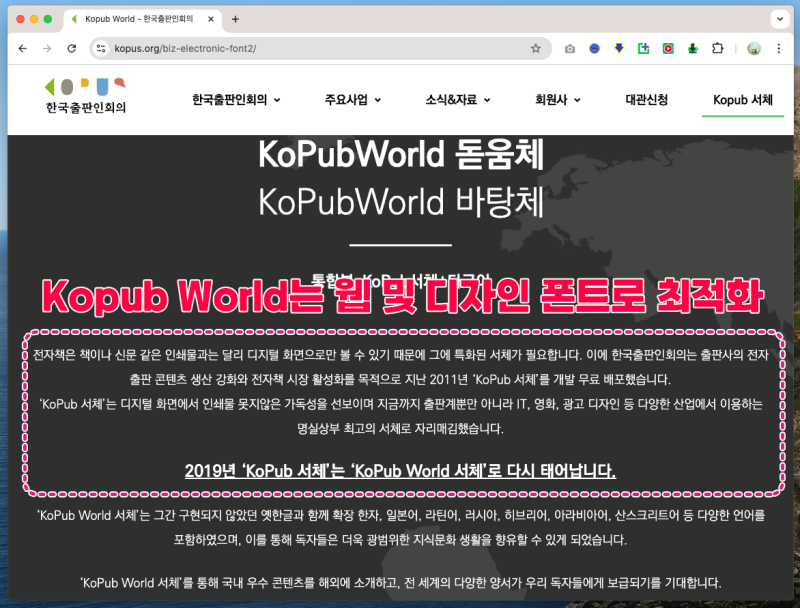Expand the 회원사 menu
Screen dimensions: 800x608
[x=557, y=100]
